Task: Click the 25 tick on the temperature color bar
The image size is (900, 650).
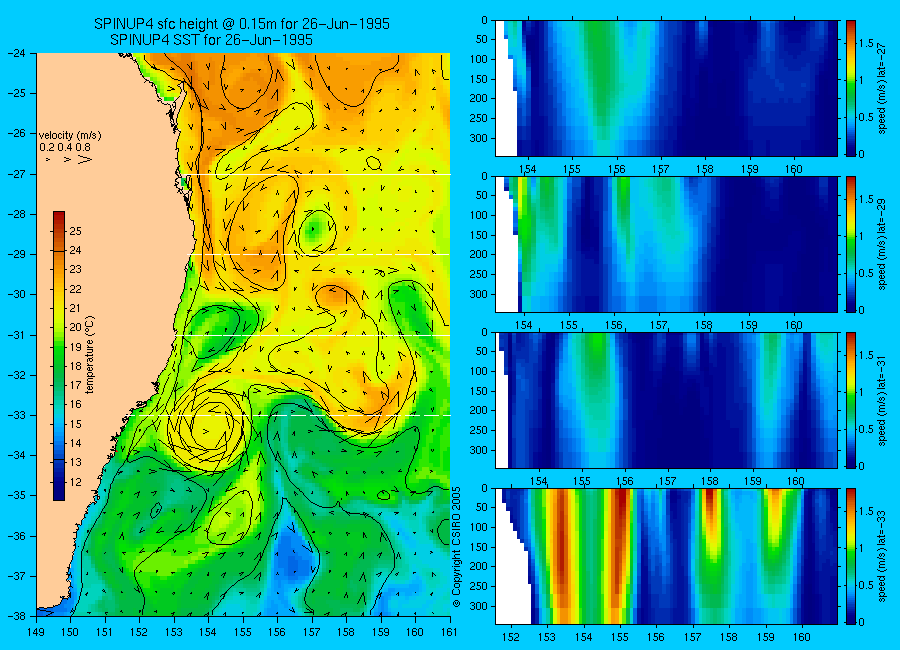Action: pyautogui.click(x=75, y=231)
